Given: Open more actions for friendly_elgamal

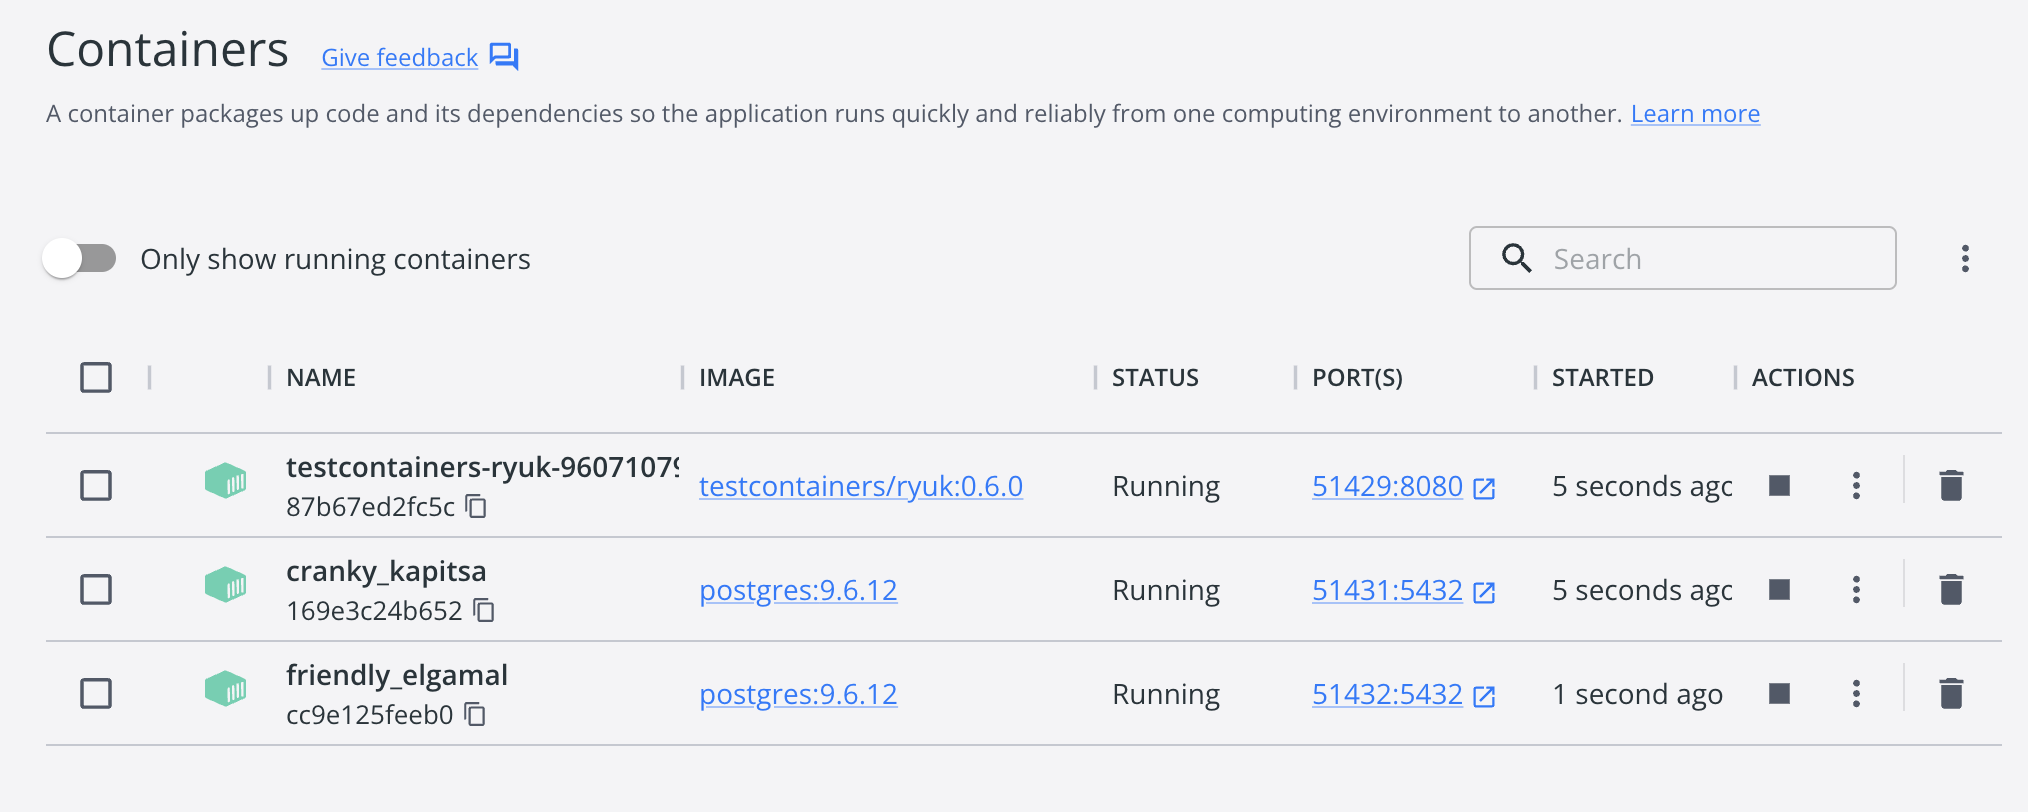Looking at the screenshot, I should tap(1856, 694).
